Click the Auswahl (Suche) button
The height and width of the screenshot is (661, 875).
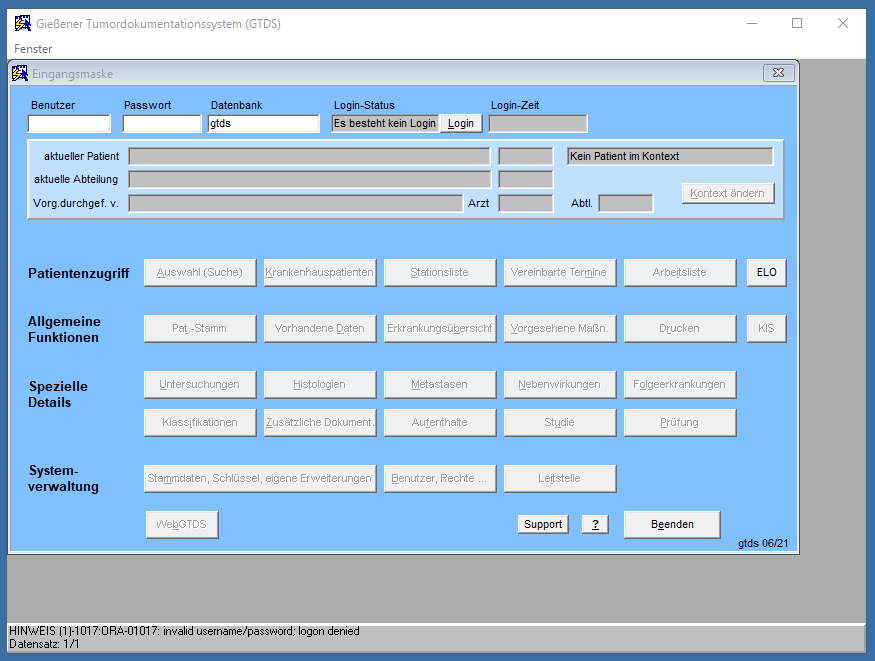pos(200,272)
